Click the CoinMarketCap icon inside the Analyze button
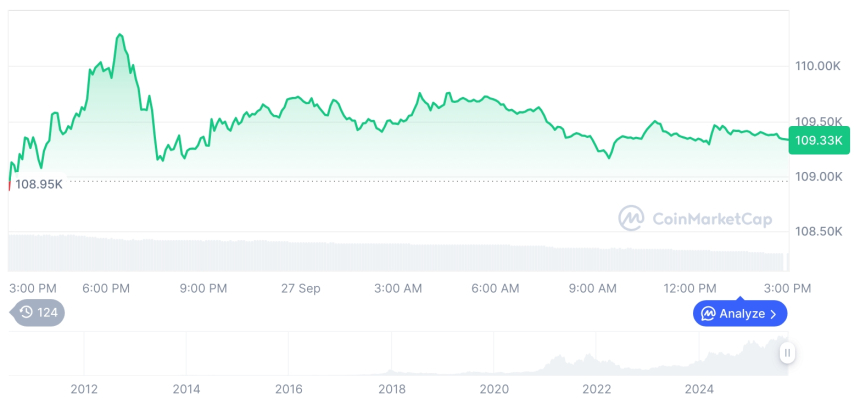This screenshot has width=860, height=401. 708,314
